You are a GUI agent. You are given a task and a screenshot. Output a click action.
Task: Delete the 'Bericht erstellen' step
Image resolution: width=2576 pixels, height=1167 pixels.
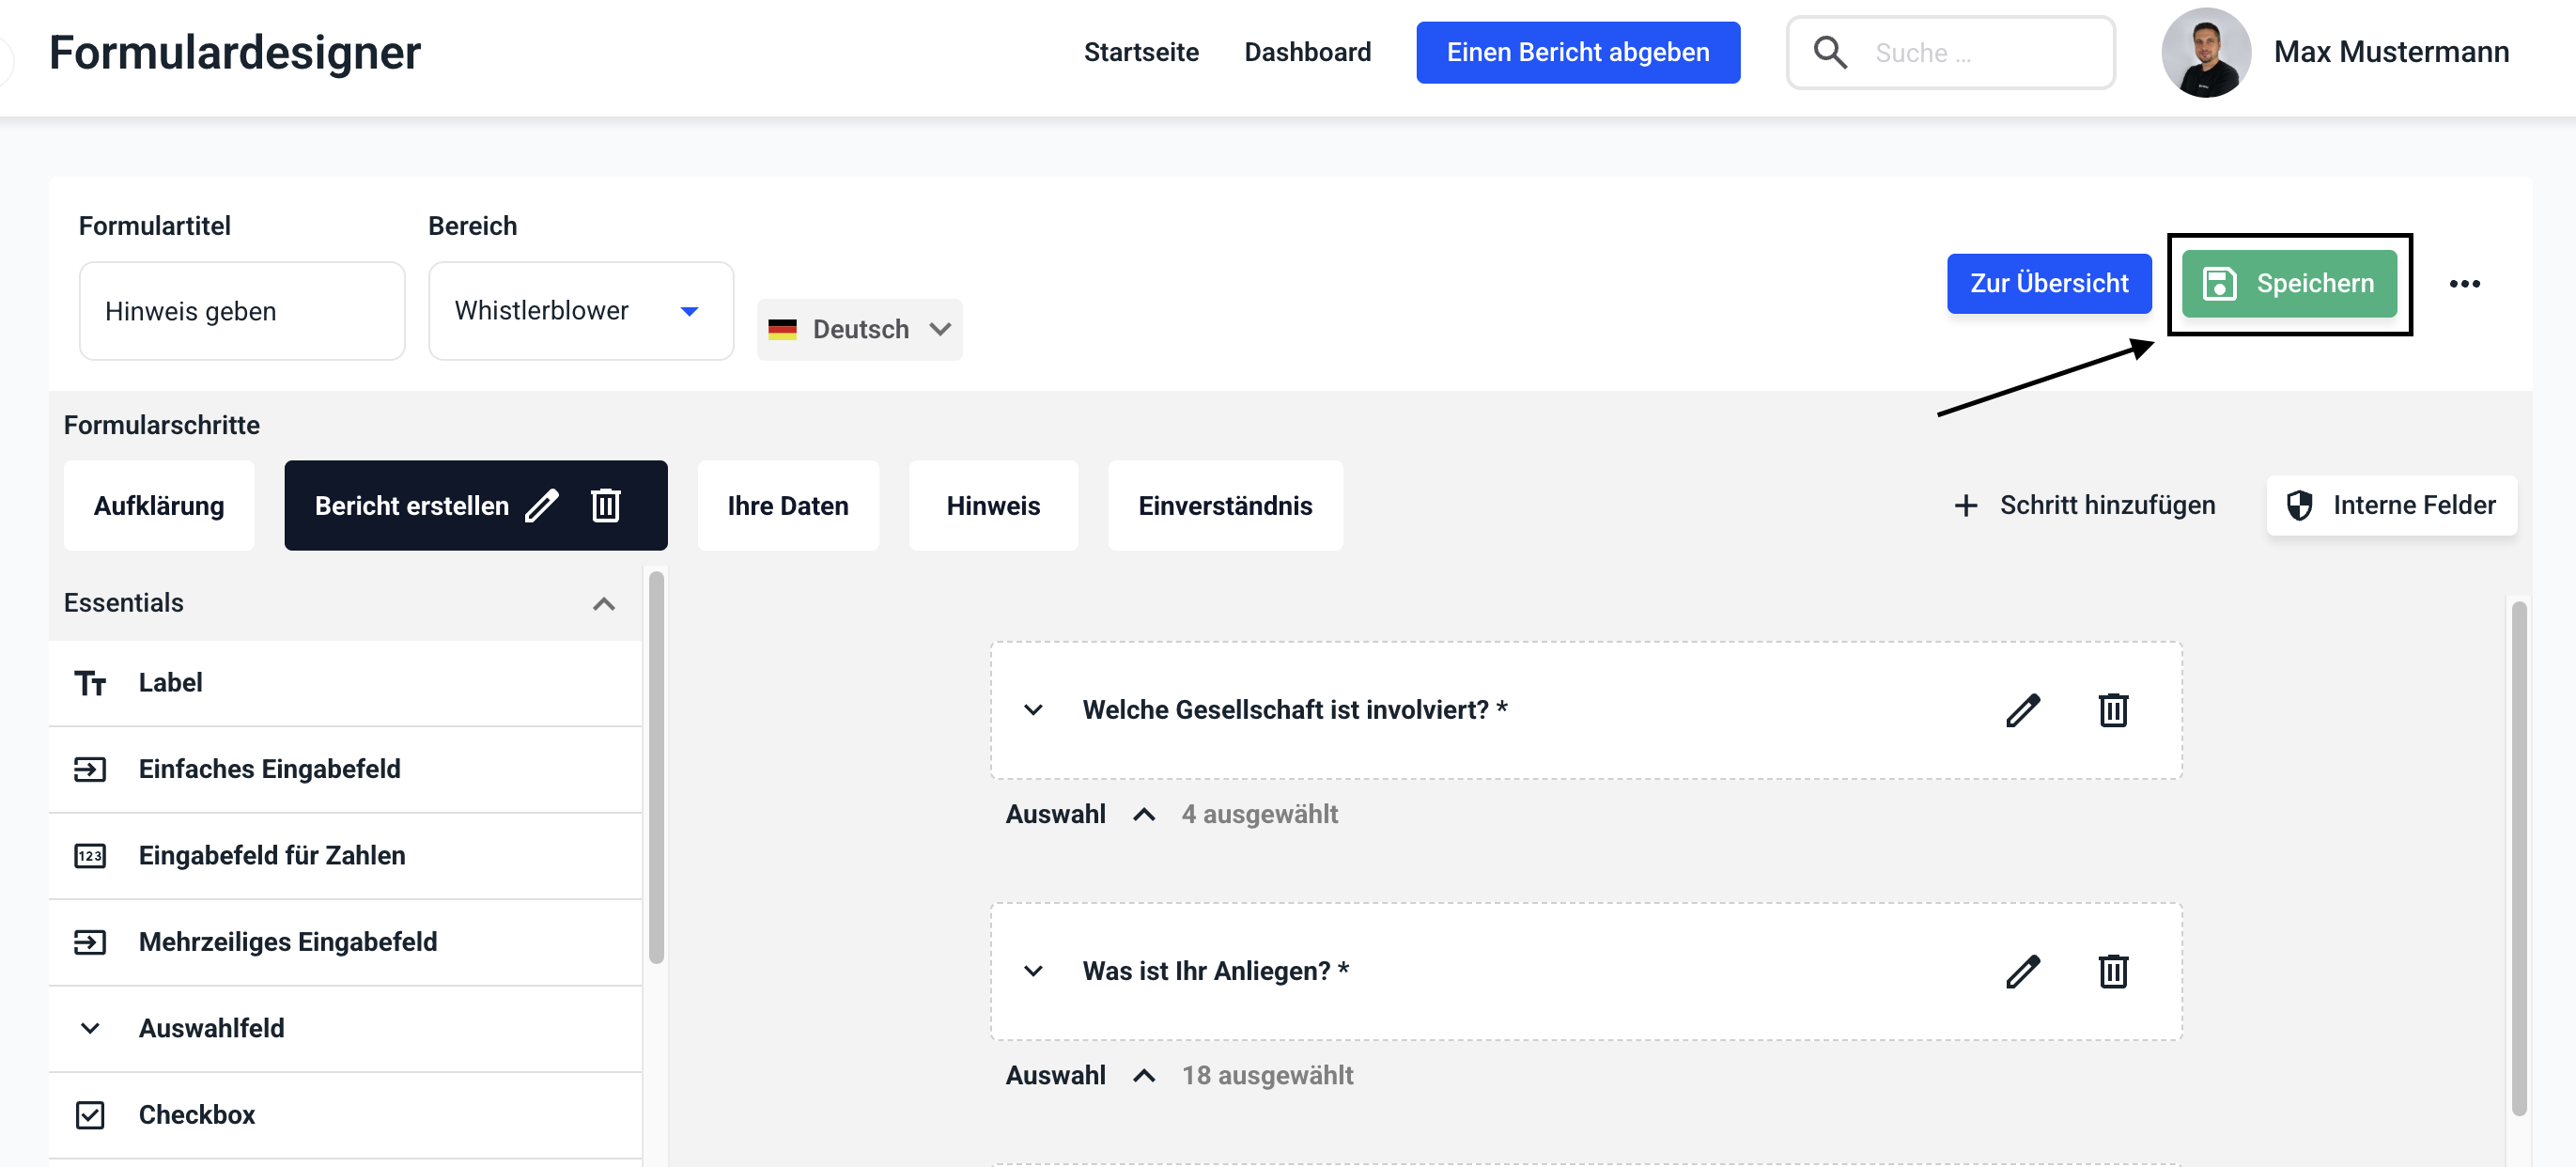[606, 506]
